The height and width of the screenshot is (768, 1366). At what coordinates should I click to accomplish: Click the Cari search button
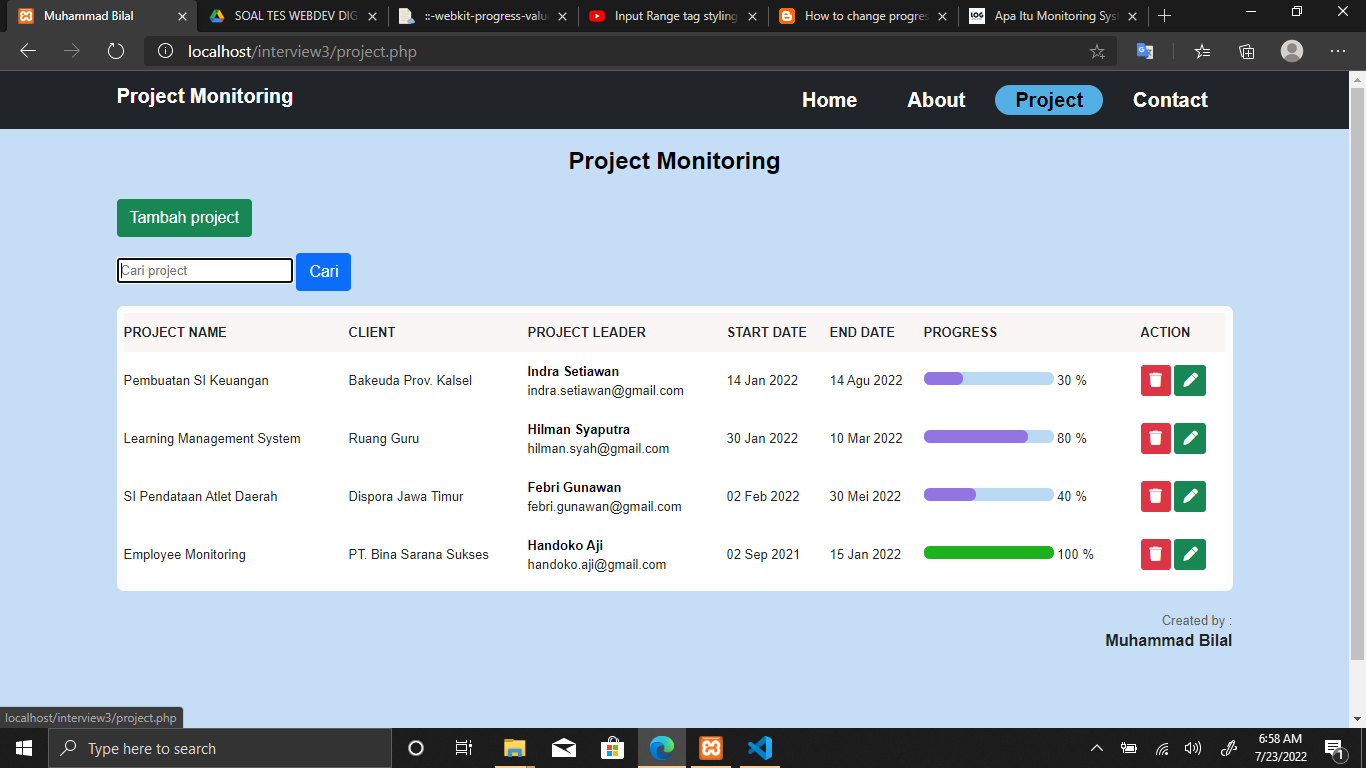pos(323,272)
